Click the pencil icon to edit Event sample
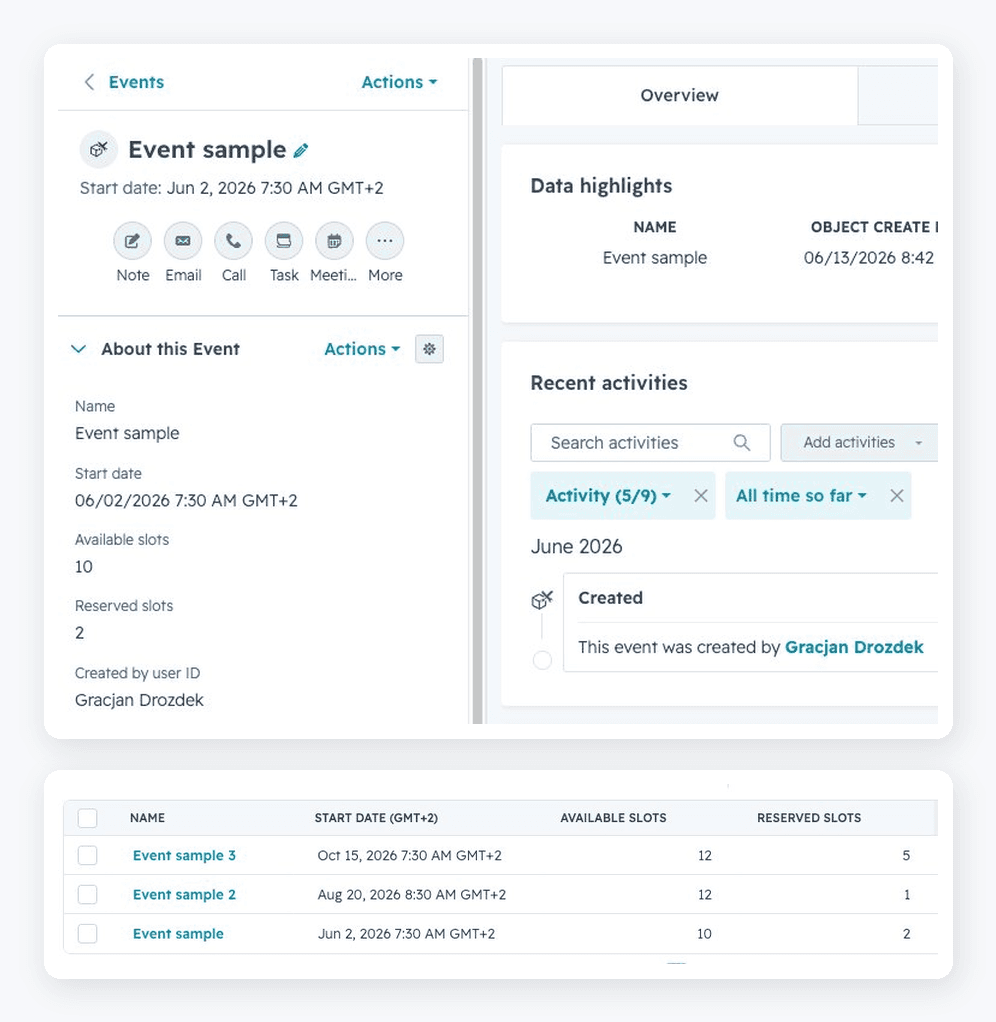Screen dimensions: 996x1022 pyautogui.click(x=301, y=151)
